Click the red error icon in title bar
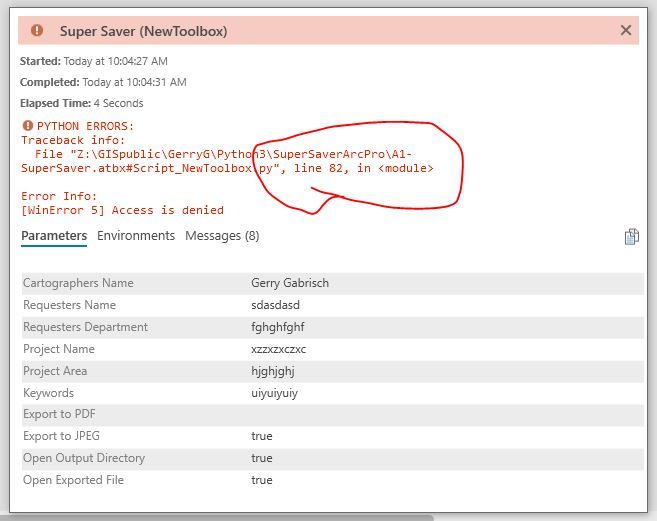 pos(38,31)
